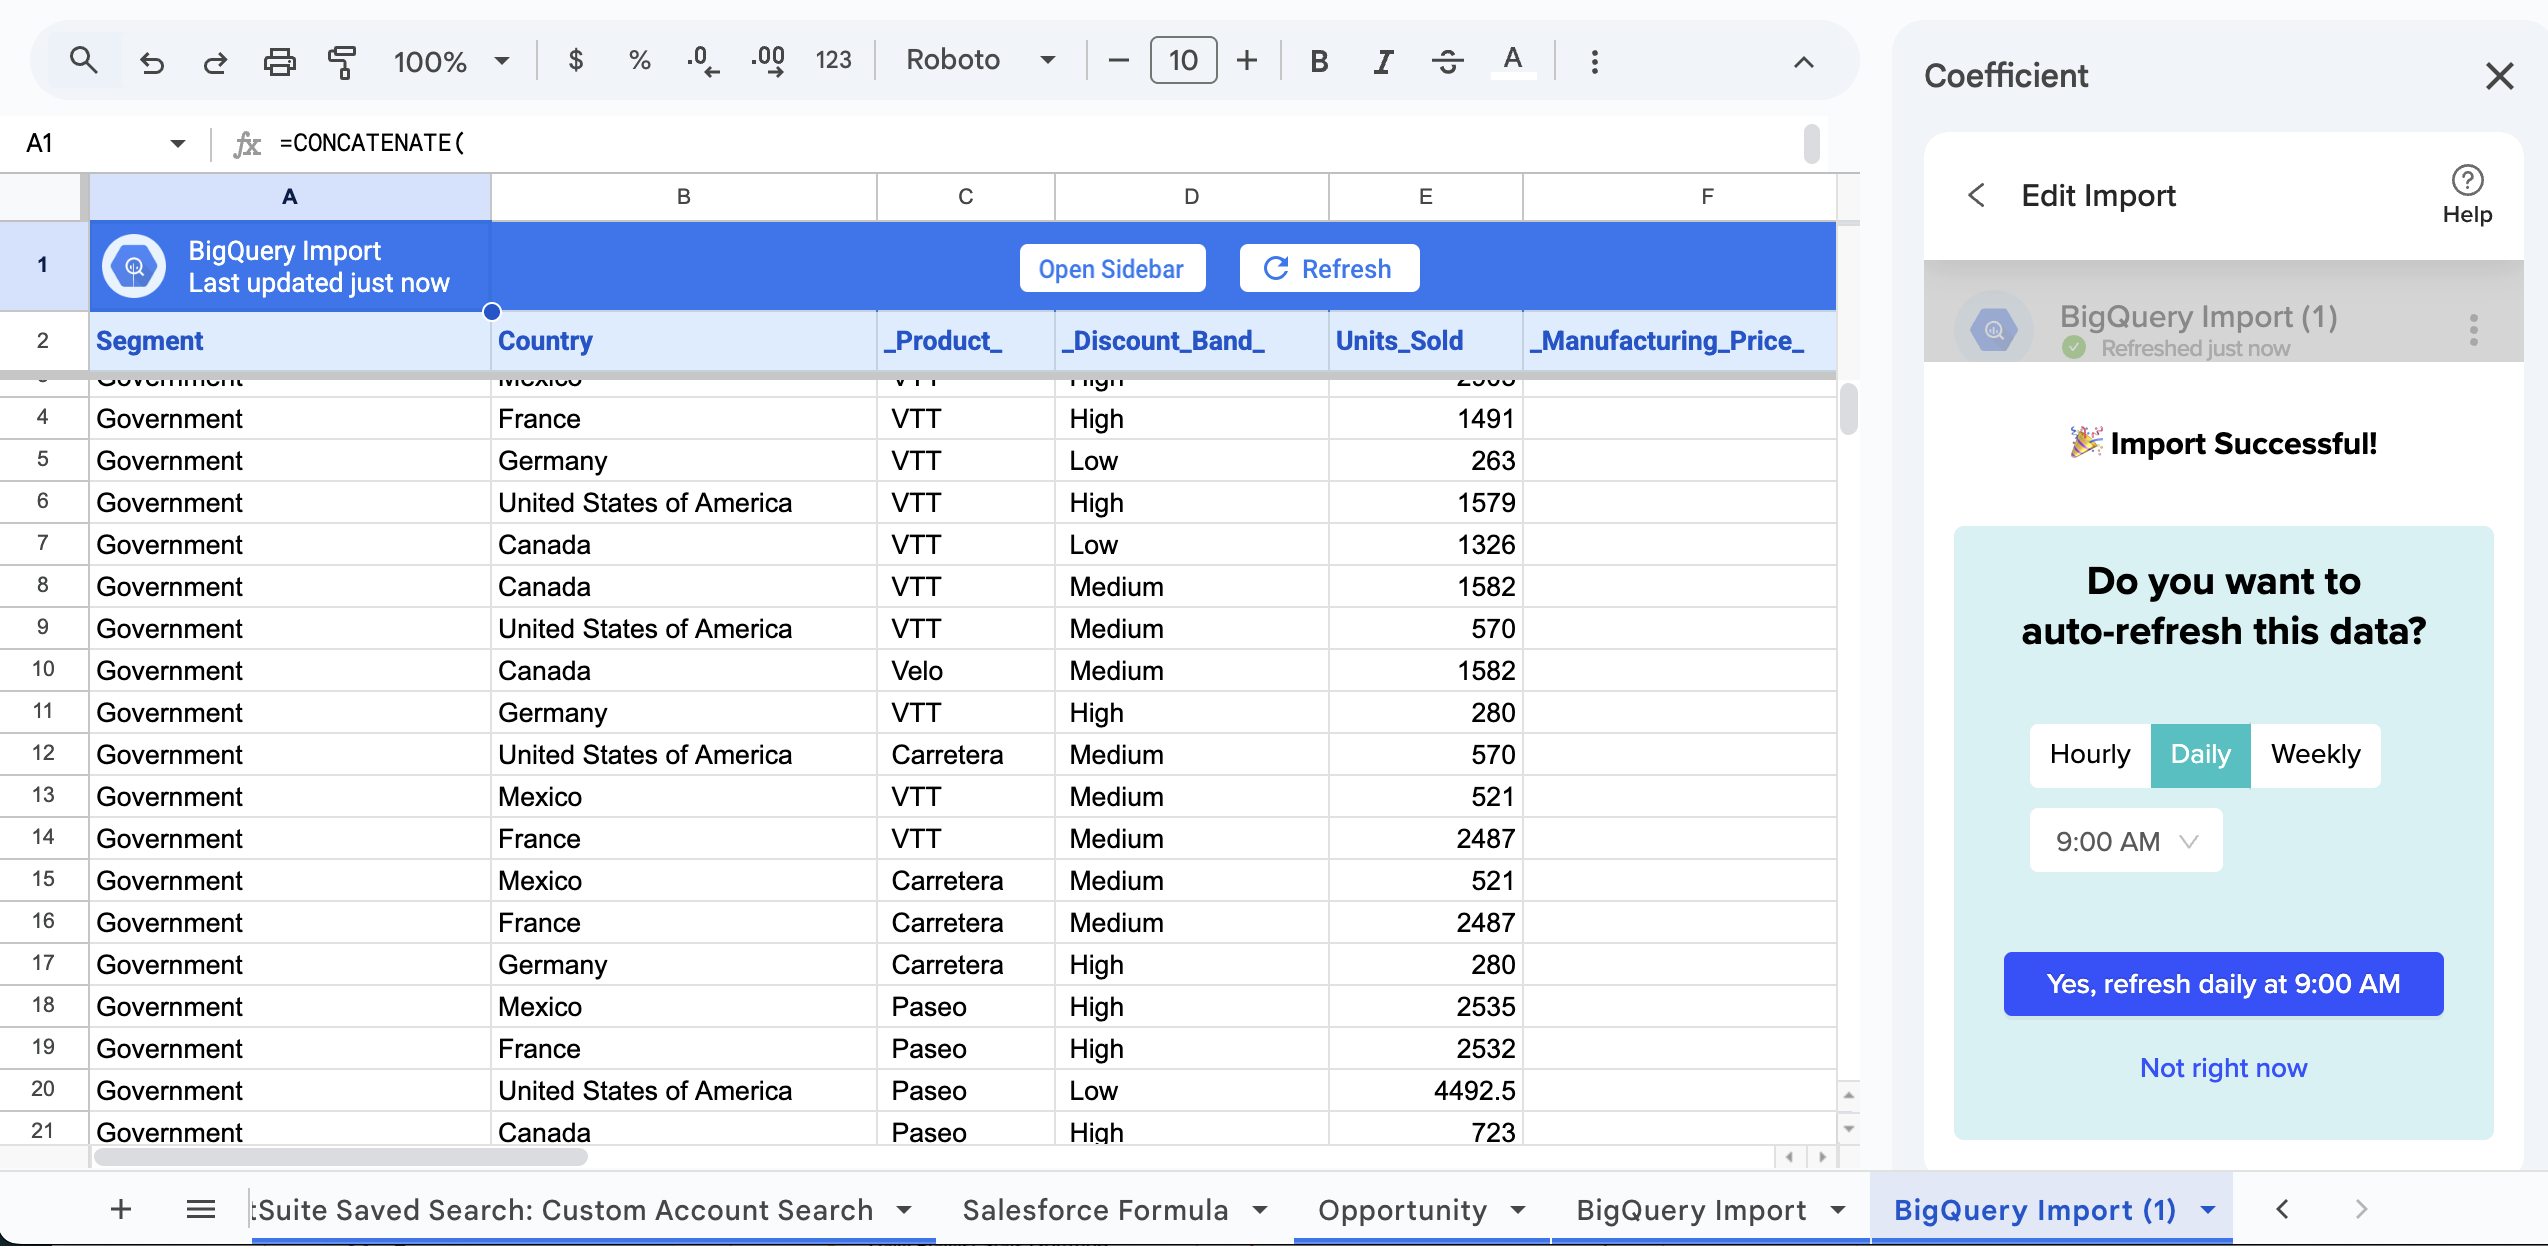
Task: Open the text color picker
Action: pyautogui.click(x=1512, y=62)
